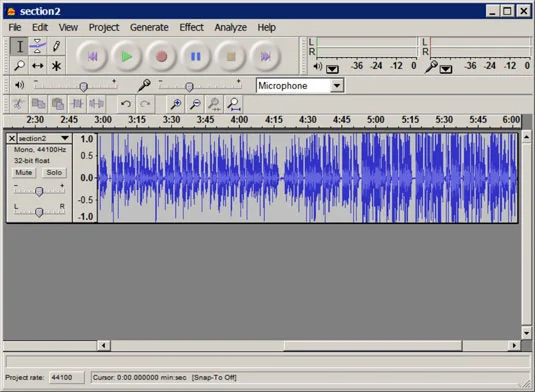Image resolution: width=535 pixels, height=392 pixels.
Task: Click the Skip to End button
Action: (x=265, y=57)
